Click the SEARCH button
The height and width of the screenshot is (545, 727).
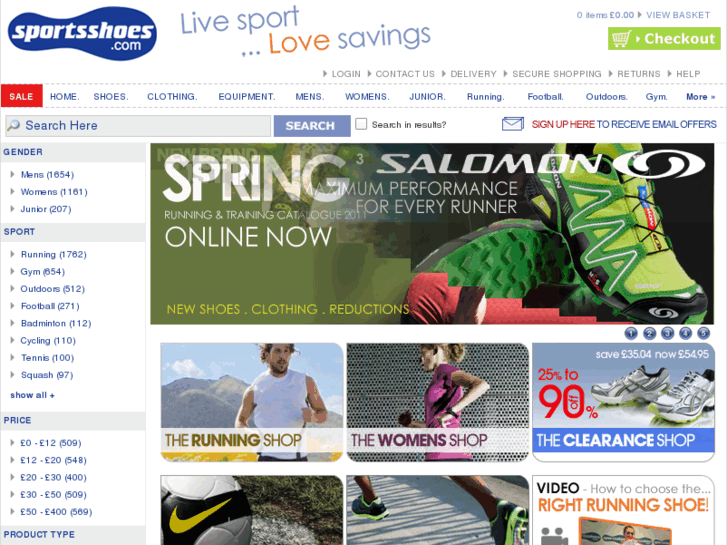pyautogui.click(x=312, y=126)
